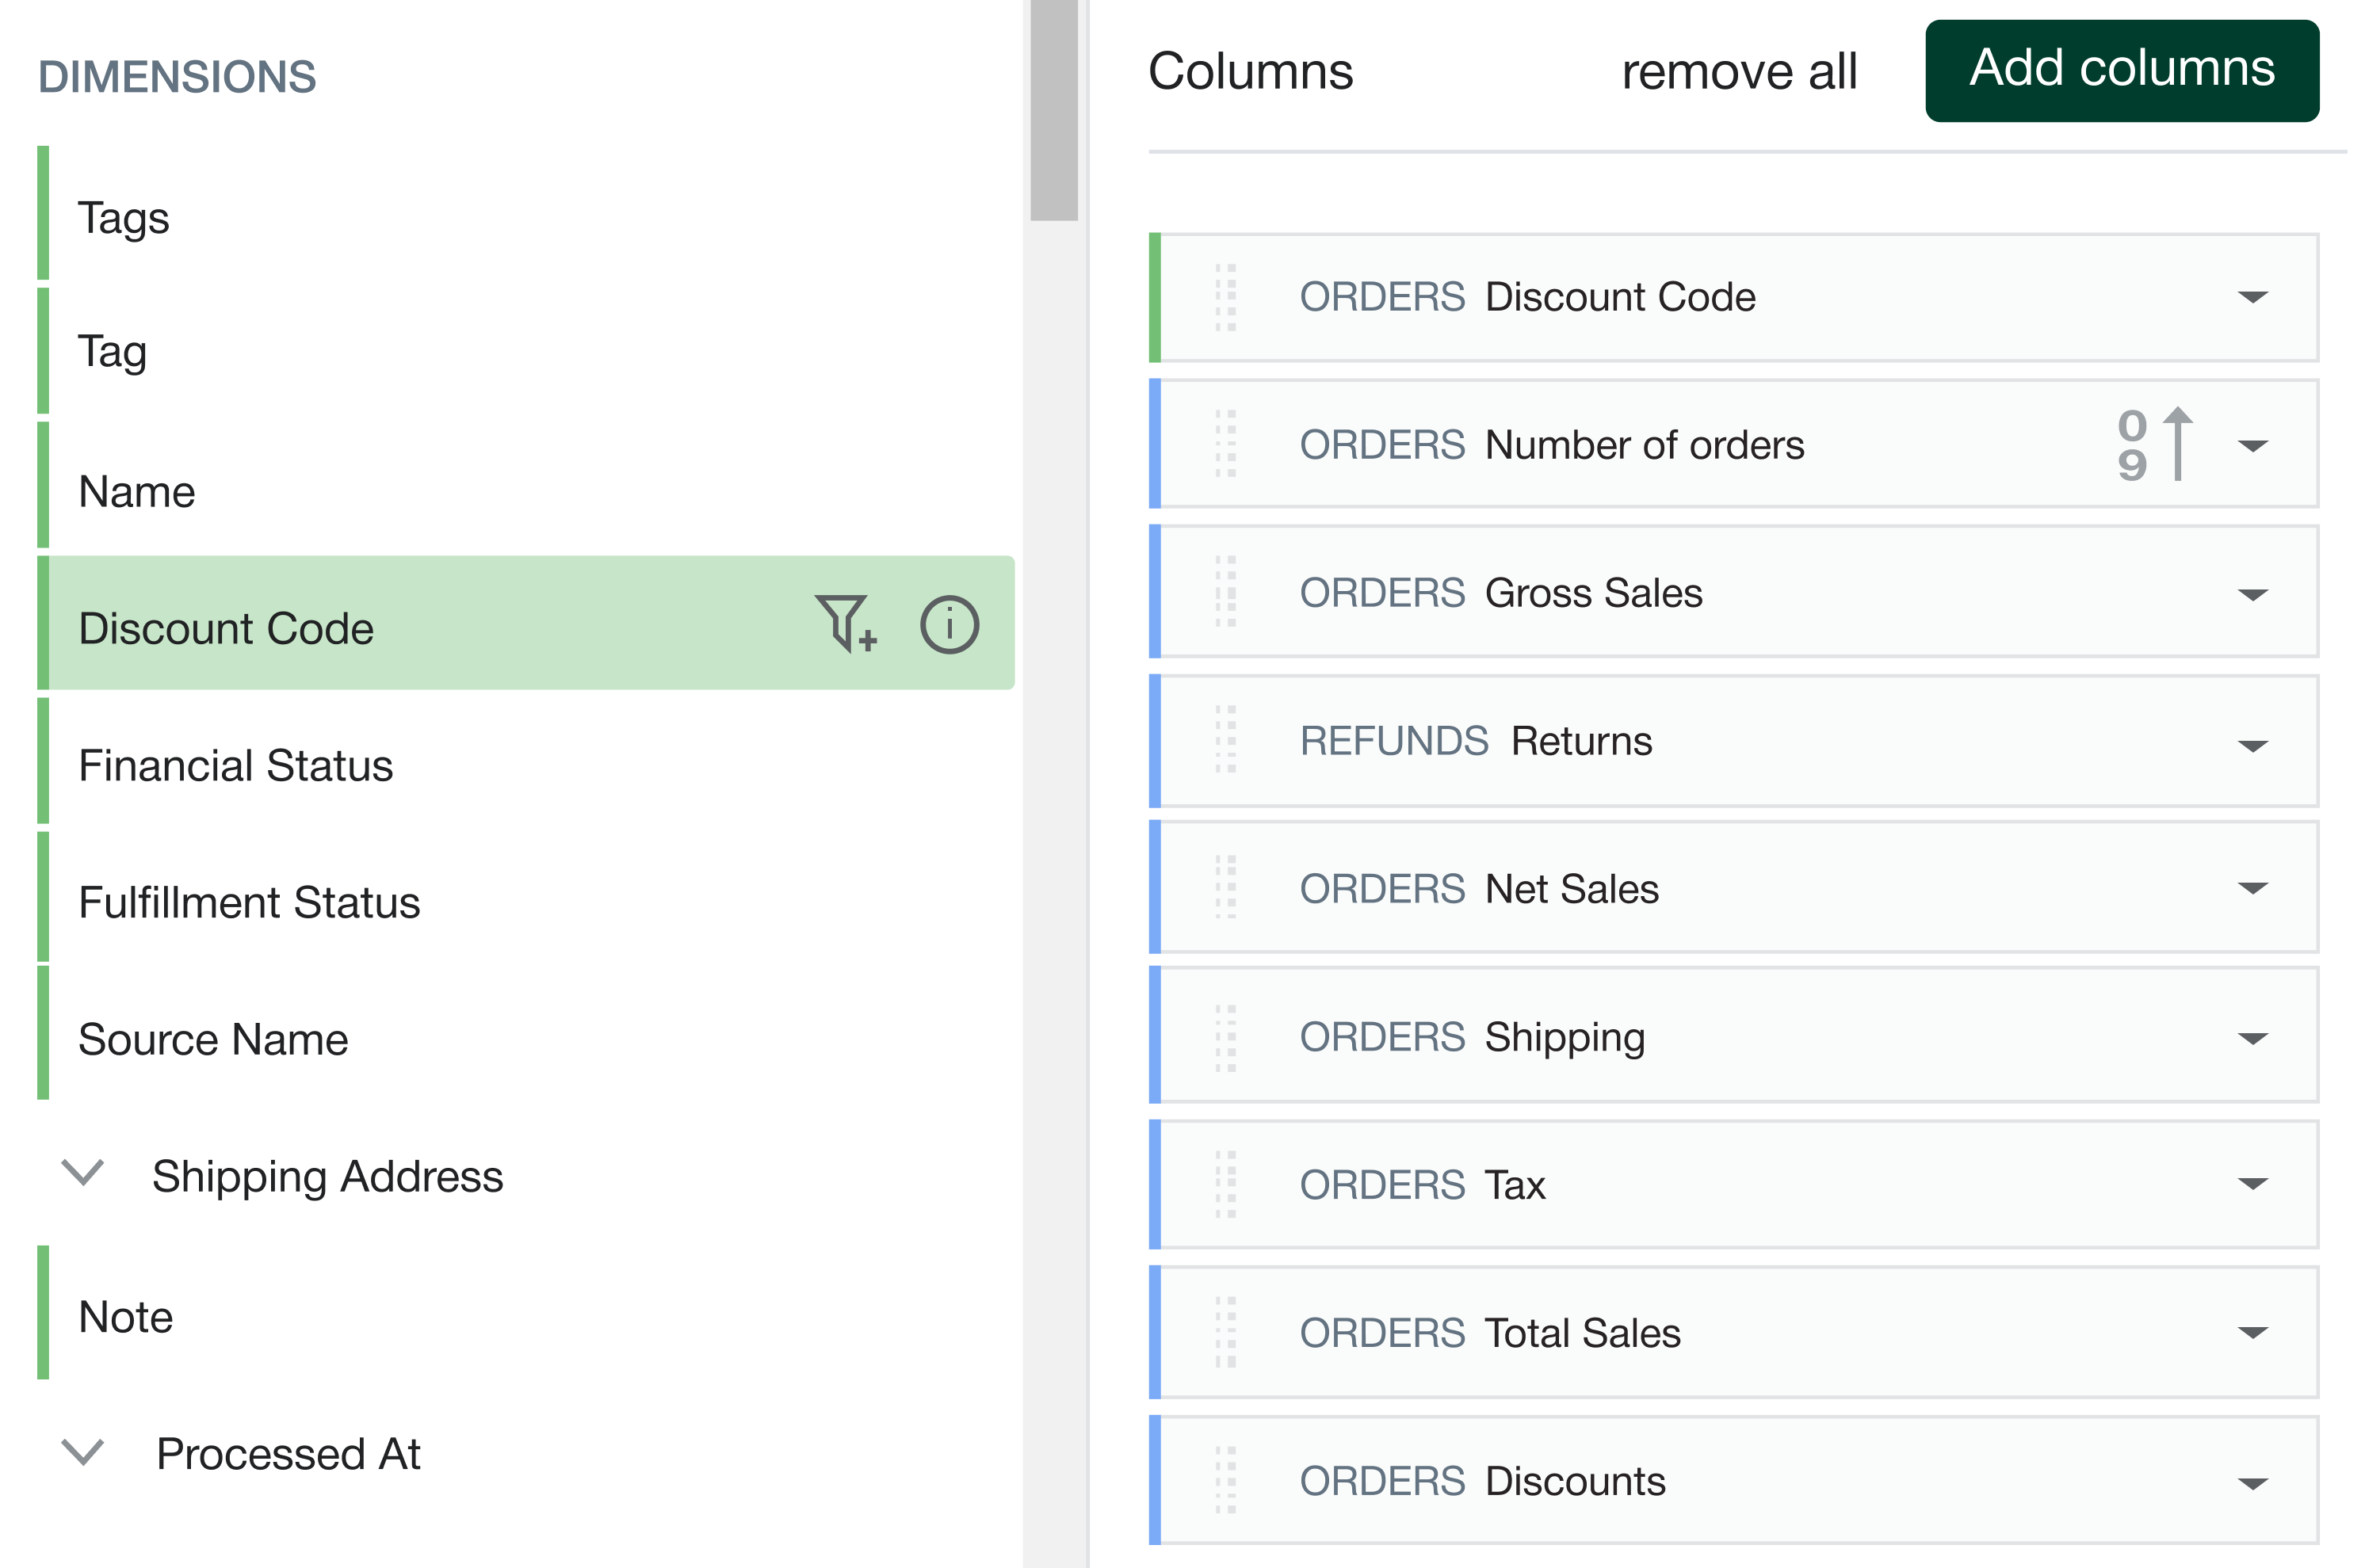The height and width of the screenshot is (1568, 2365).
Task: Click the drag handle of Discount Code column
Action: [x=1225, y=297]
